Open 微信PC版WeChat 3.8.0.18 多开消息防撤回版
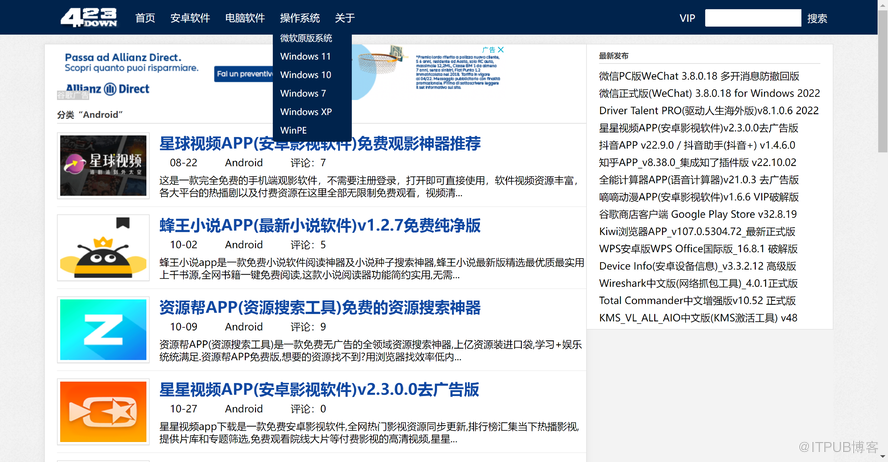The image size is (888, 462). click(699, 76)
